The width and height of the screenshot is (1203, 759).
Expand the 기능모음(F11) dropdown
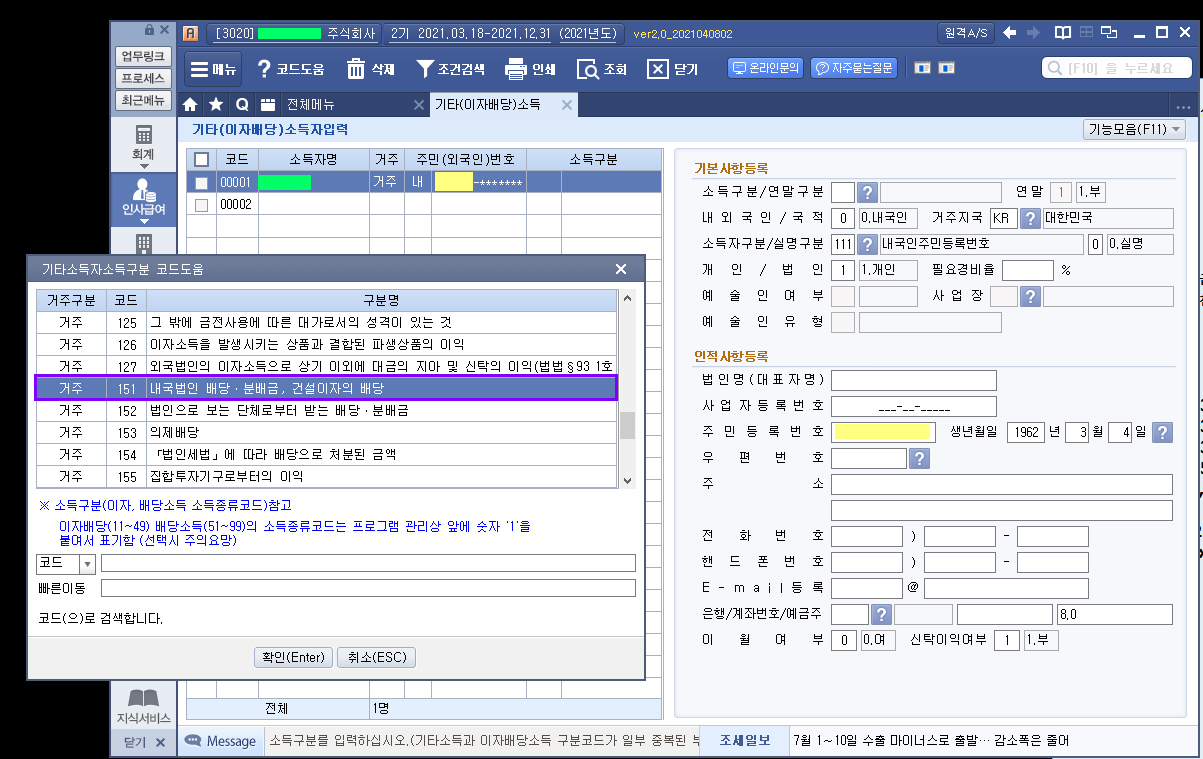click(1133, 130)
